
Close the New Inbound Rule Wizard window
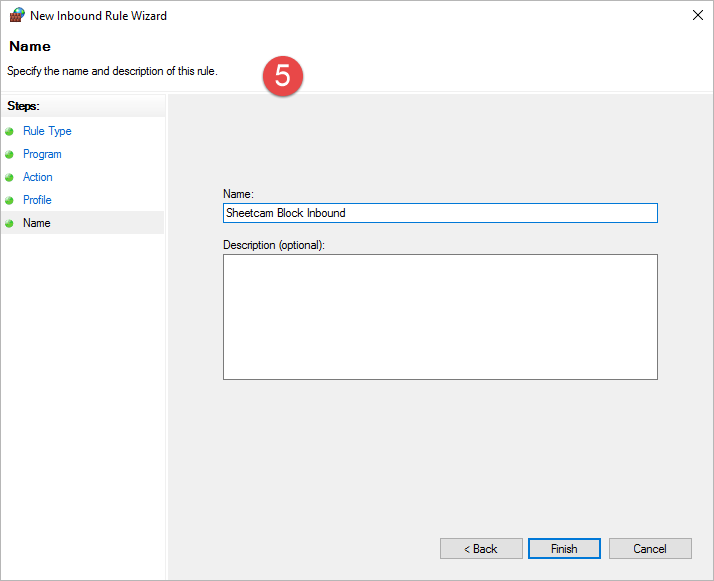pyautogui.click(x=696, y=16)
